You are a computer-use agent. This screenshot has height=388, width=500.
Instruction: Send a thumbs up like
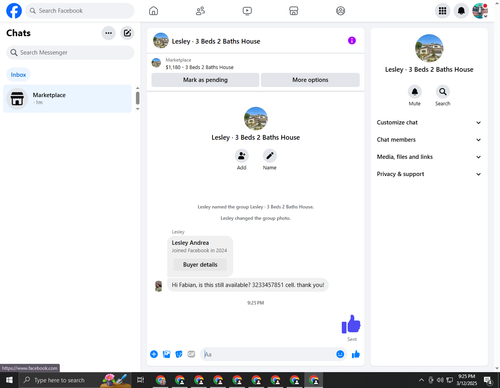[356, 354]
